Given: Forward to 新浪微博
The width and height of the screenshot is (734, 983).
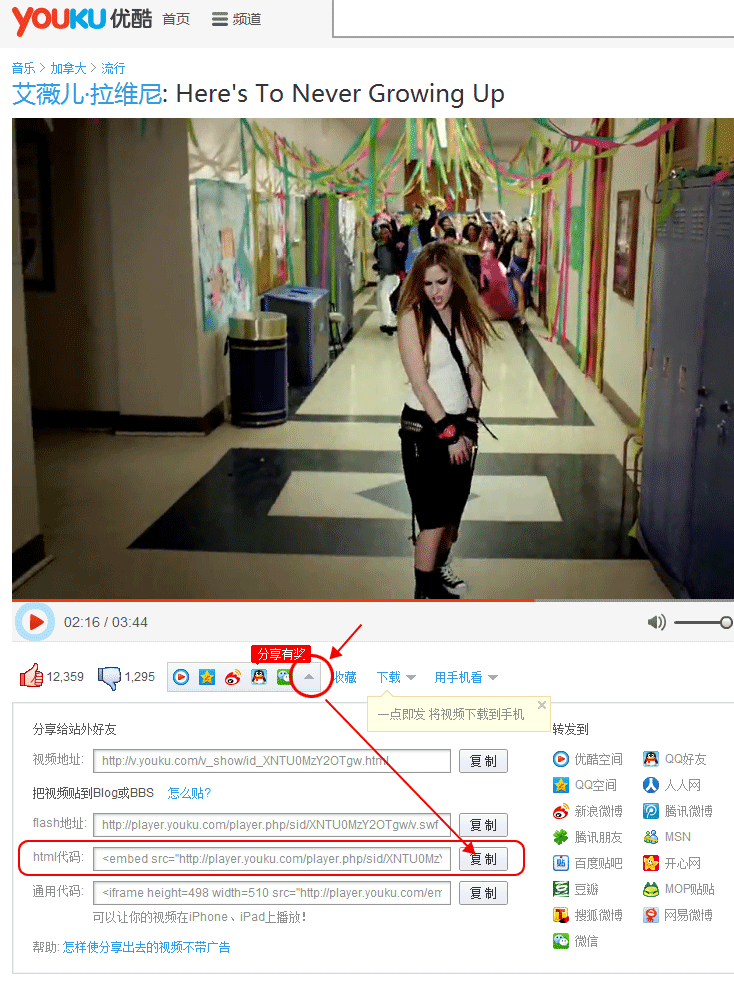Looking at the screenshot, I should (587, 811).
